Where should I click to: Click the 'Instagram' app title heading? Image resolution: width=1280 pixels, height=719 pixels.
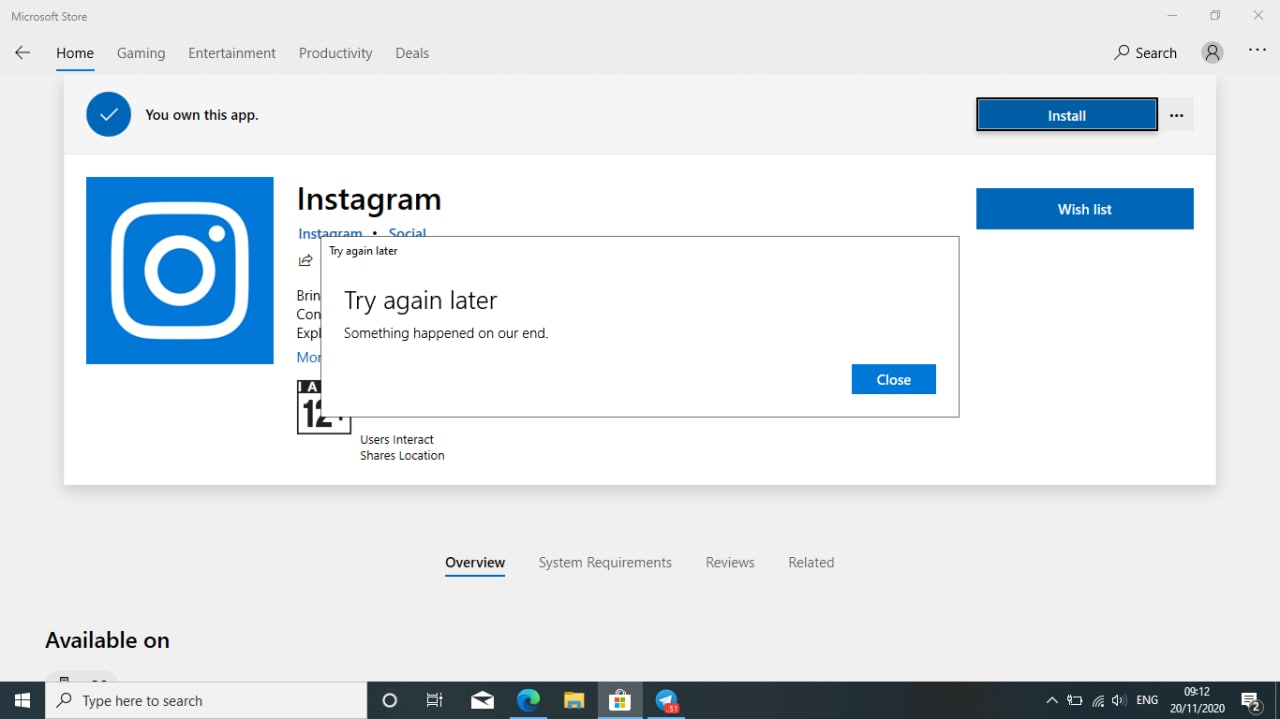[x=369, y=199]
